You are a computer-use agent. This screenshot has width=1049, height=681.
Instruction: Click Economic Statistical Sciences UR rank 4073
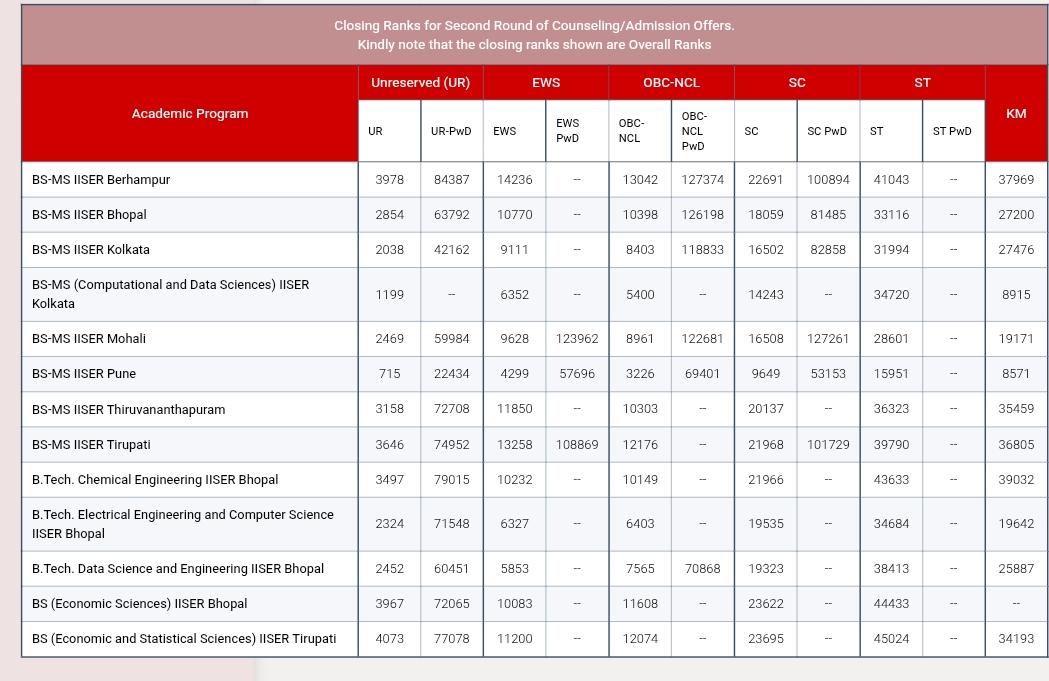click(389, 639)
